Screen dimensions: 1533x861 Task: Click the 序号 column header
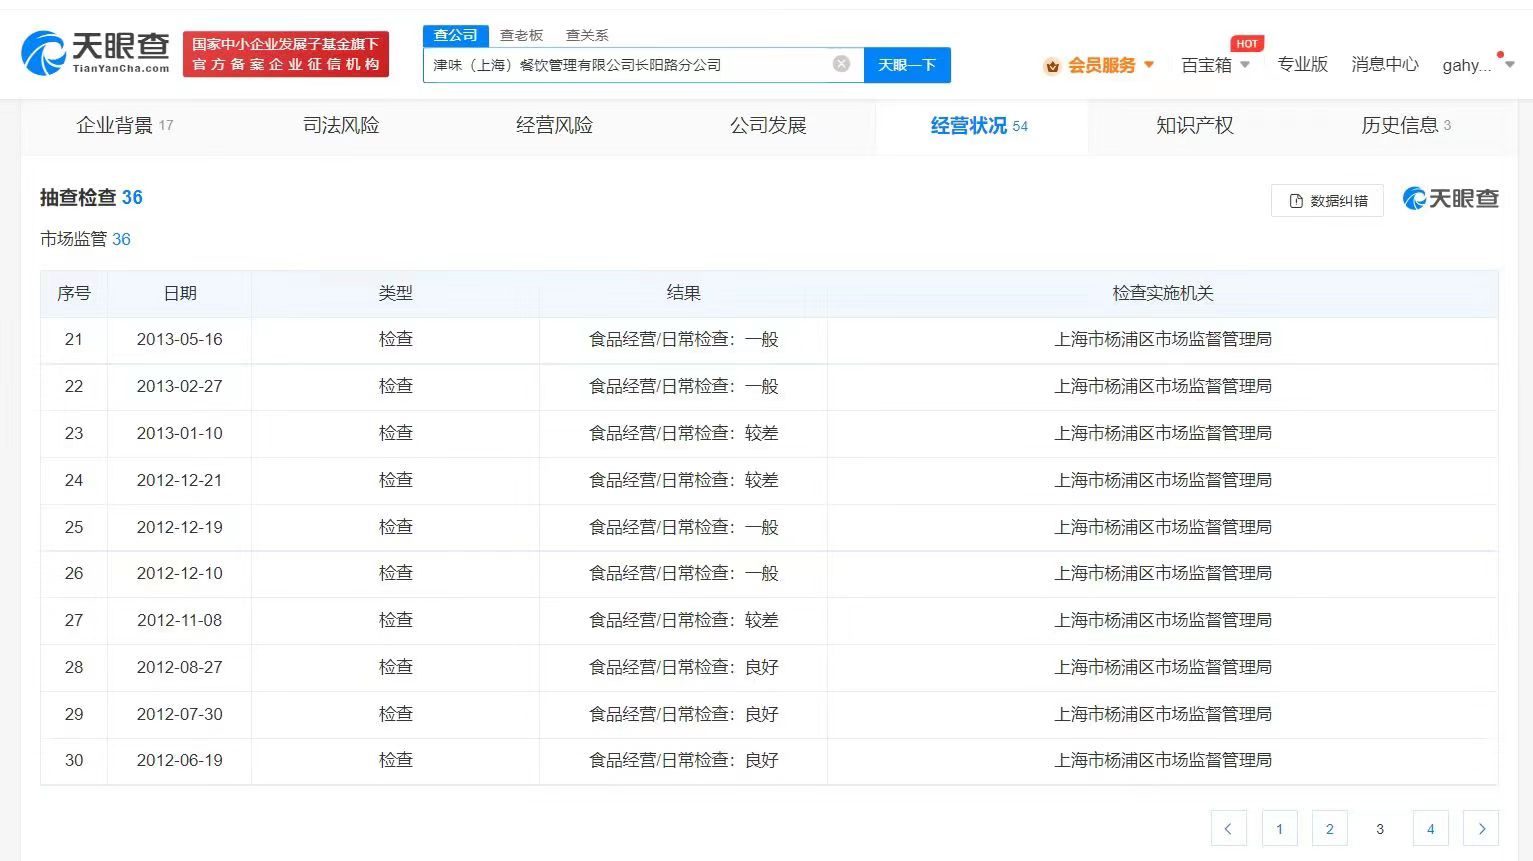point(74,293)
